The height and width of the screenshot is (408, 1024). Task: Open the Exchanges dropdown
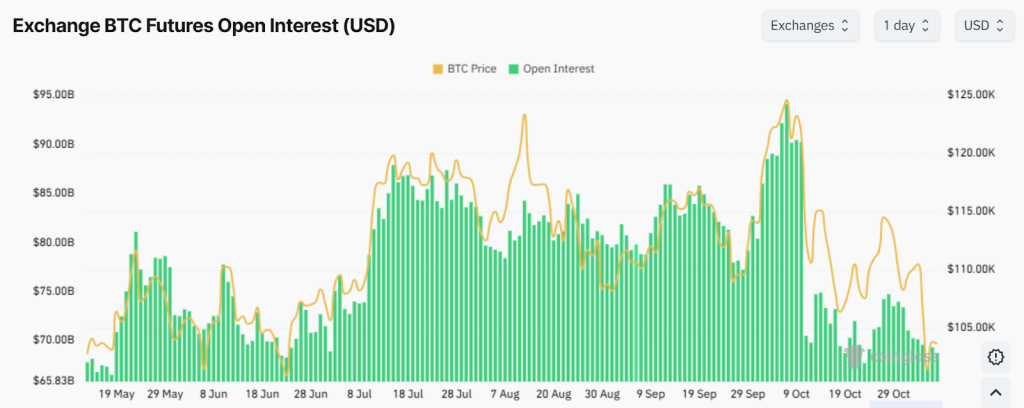pos(810,26)
